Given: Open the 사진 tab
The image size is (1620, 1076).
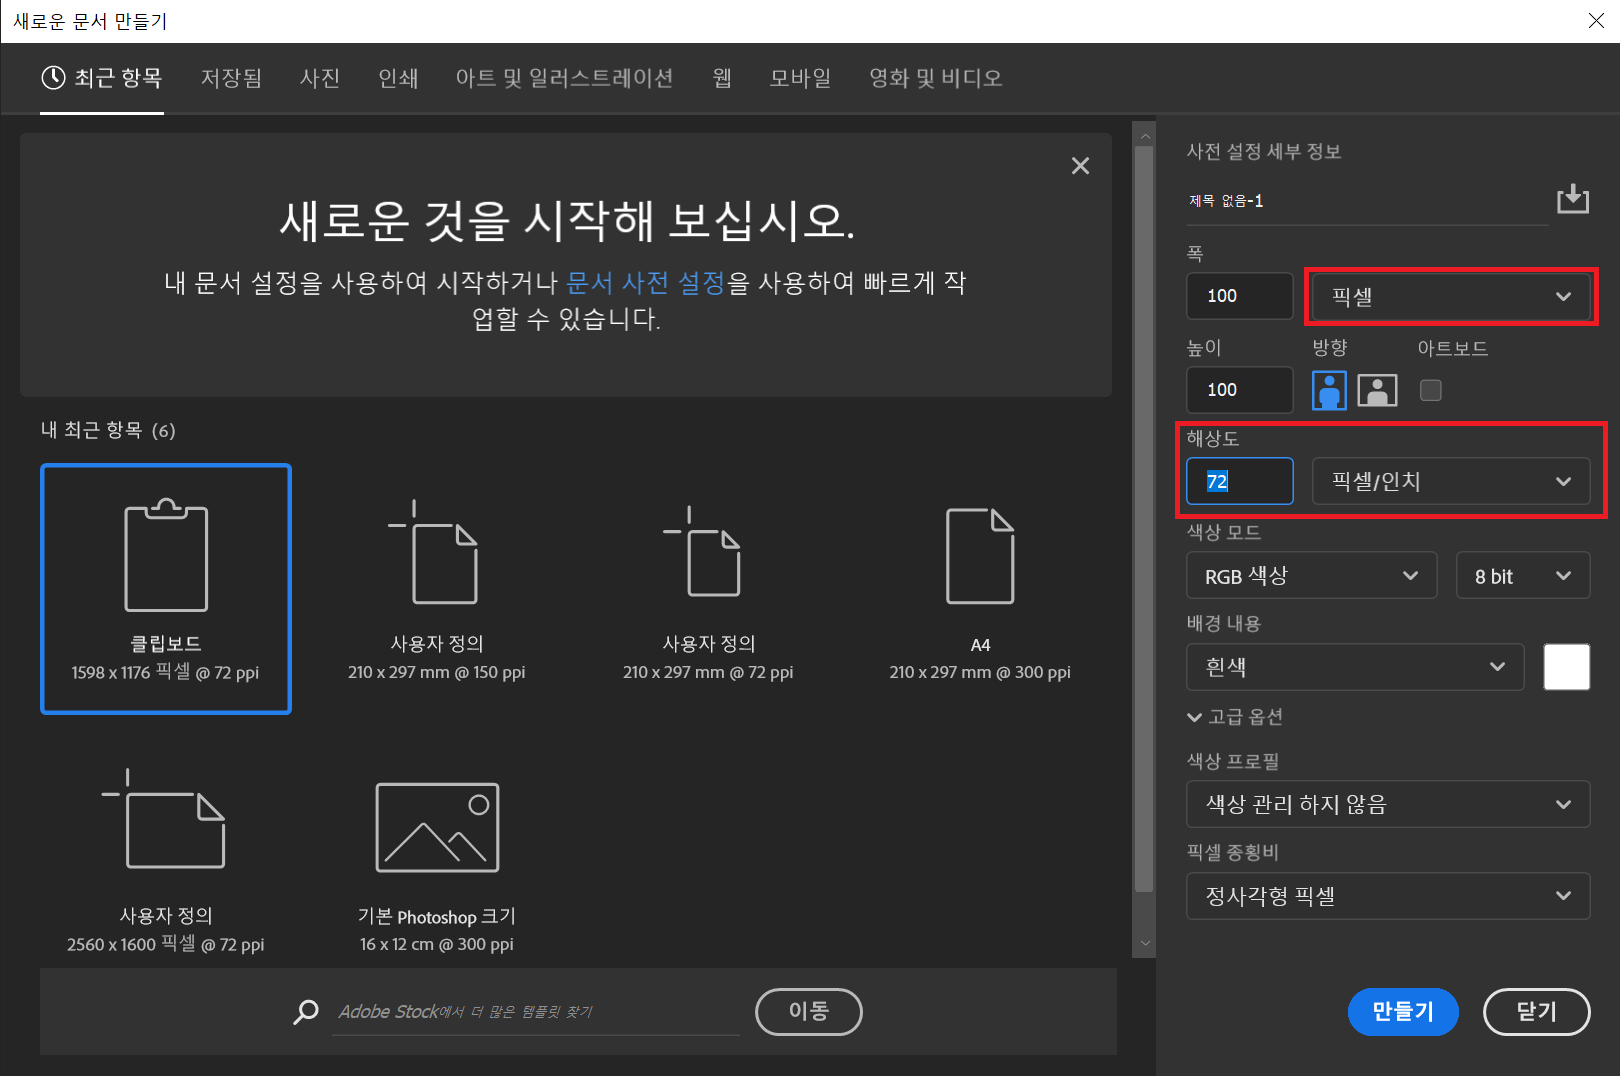Looking at the screenshot, I should coord(320,78).
